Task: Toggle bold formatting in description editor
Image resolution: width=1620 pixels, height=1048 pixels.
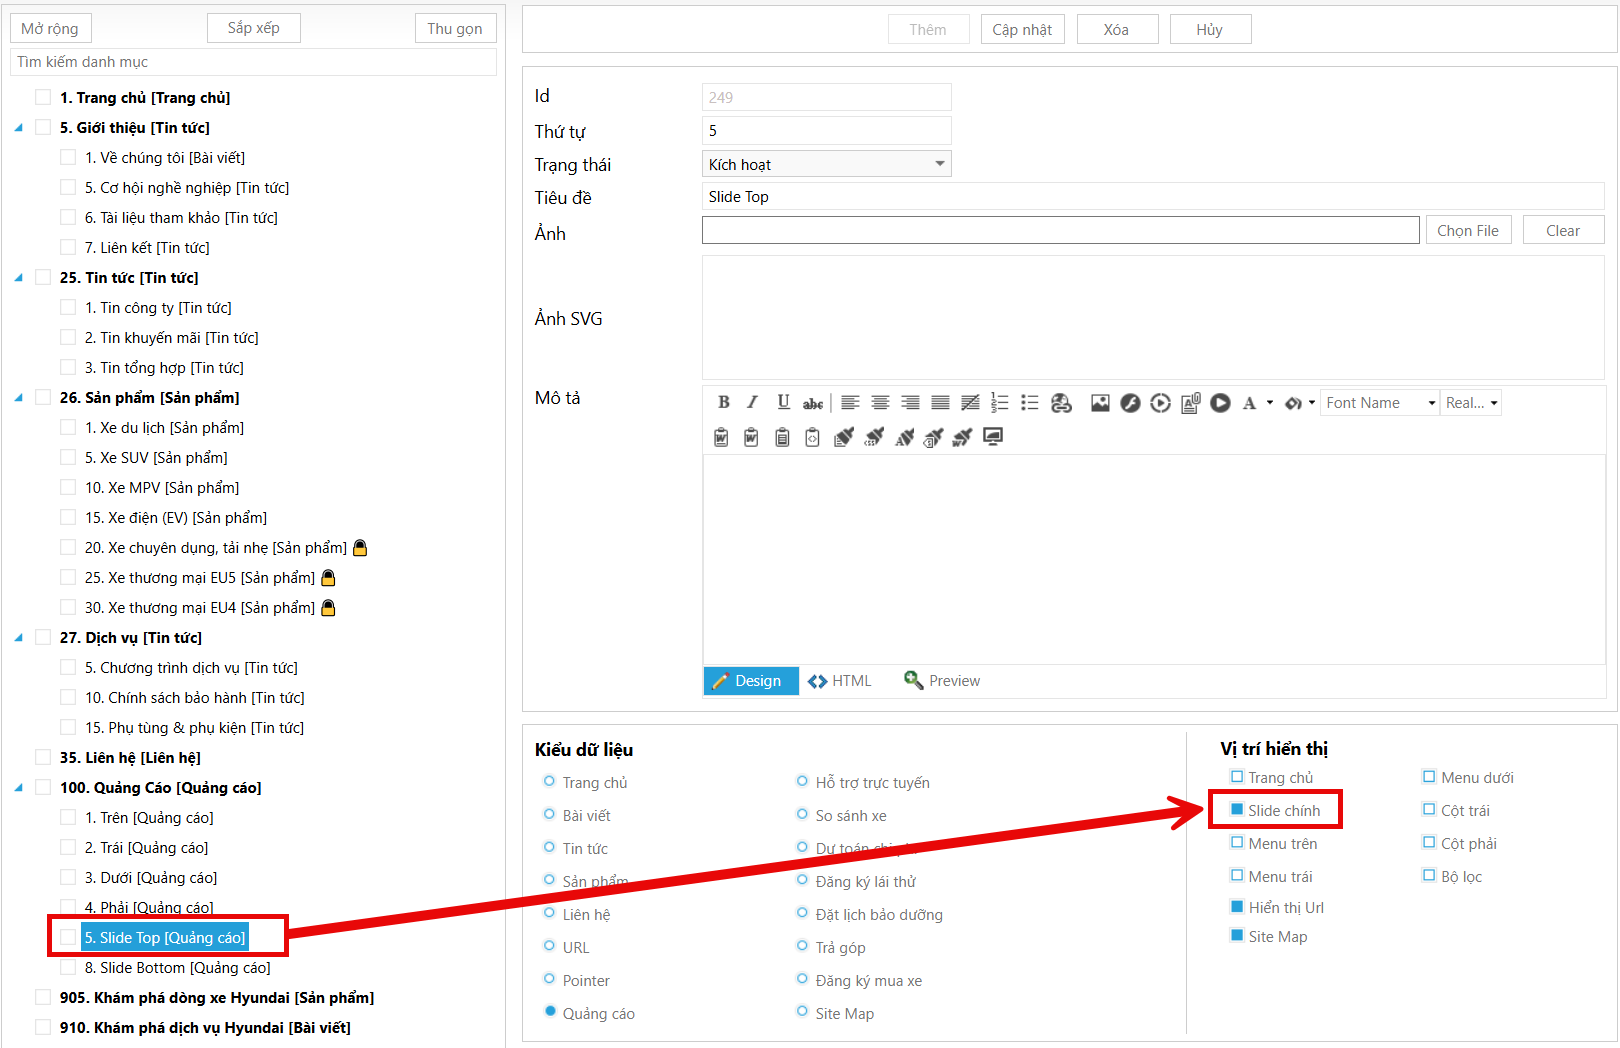Action: pyautogui.click(x=723, y=402)
